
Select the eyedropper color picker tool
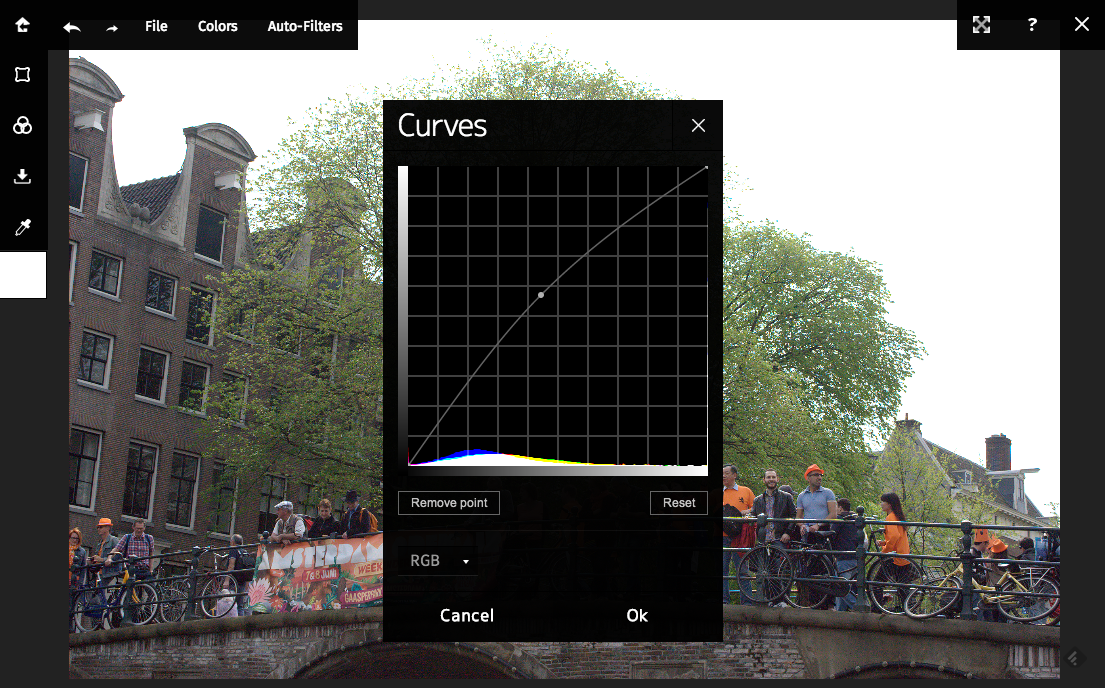(x=23, y=227)
